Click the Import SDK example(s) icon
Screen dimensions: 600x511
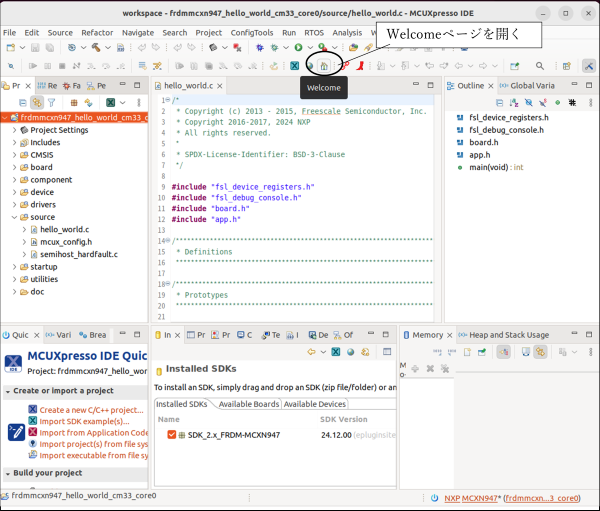[x=33, y=420]
